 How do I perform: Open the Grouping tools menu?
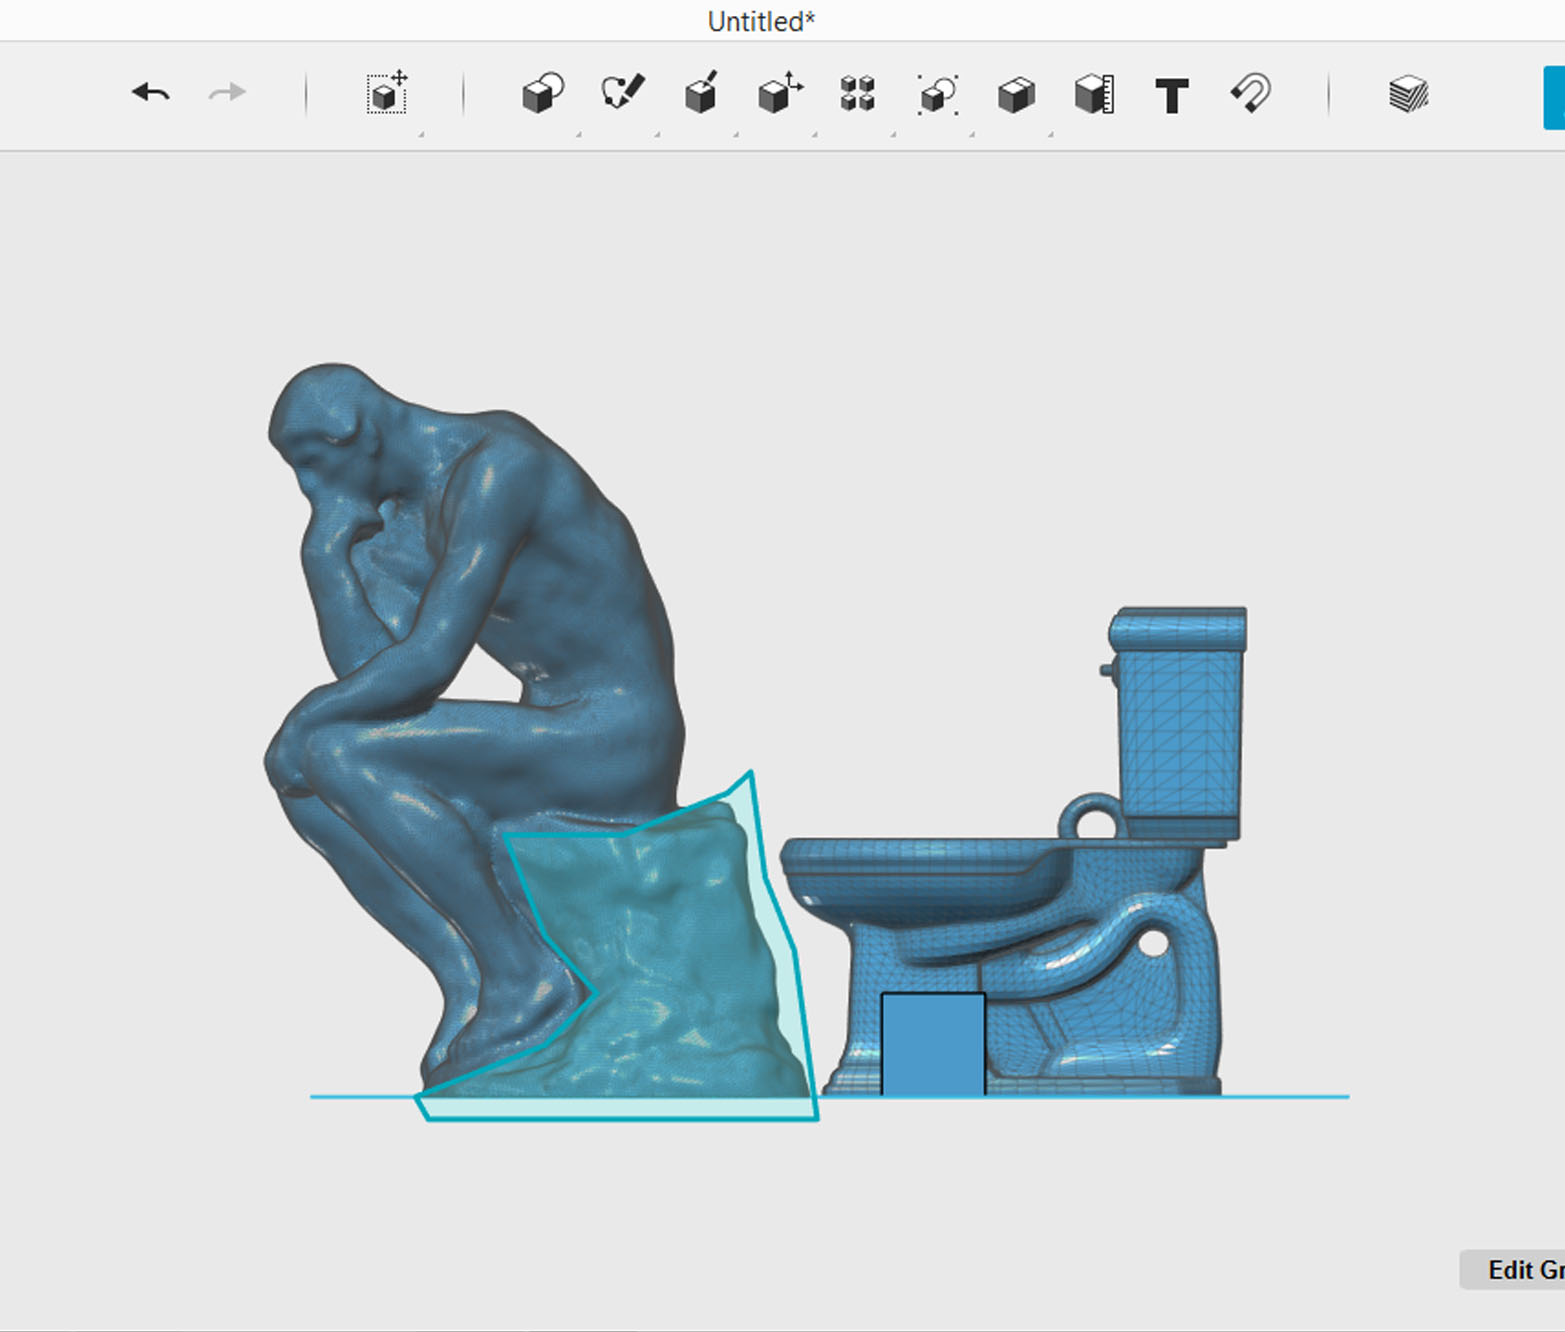[x=938, y=95]
